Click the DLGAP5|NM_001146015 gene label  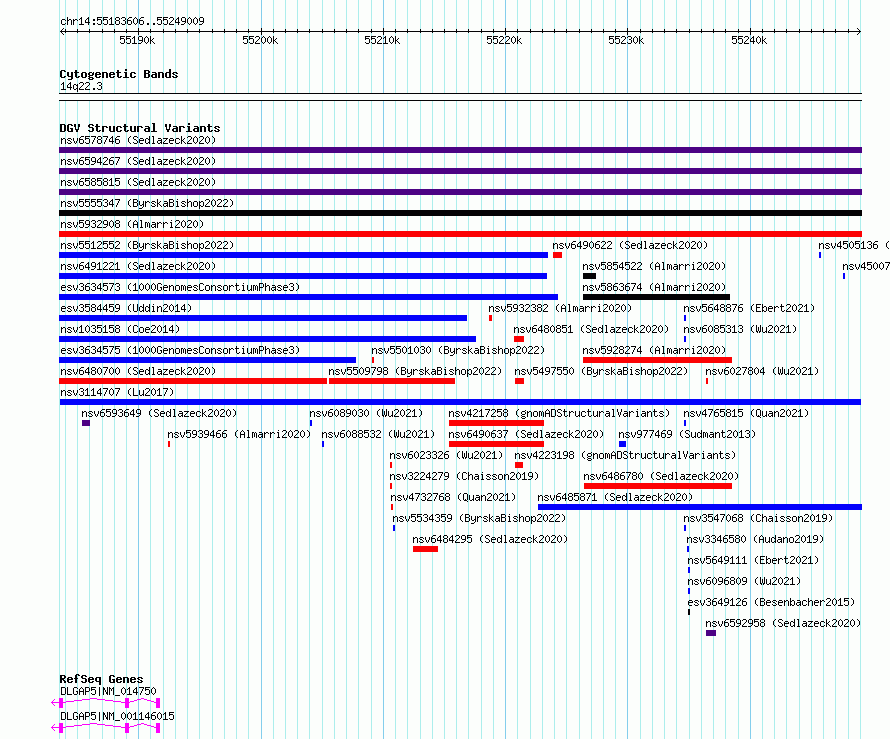pyautogui.click(x=117, y=716)
